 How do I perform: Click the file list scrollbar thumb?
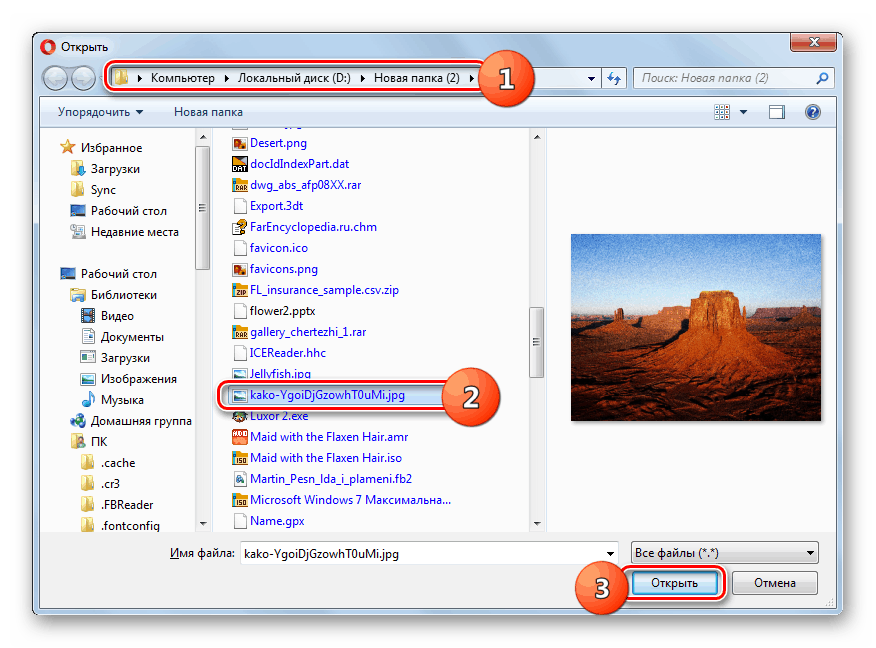[x=536, y=342]
